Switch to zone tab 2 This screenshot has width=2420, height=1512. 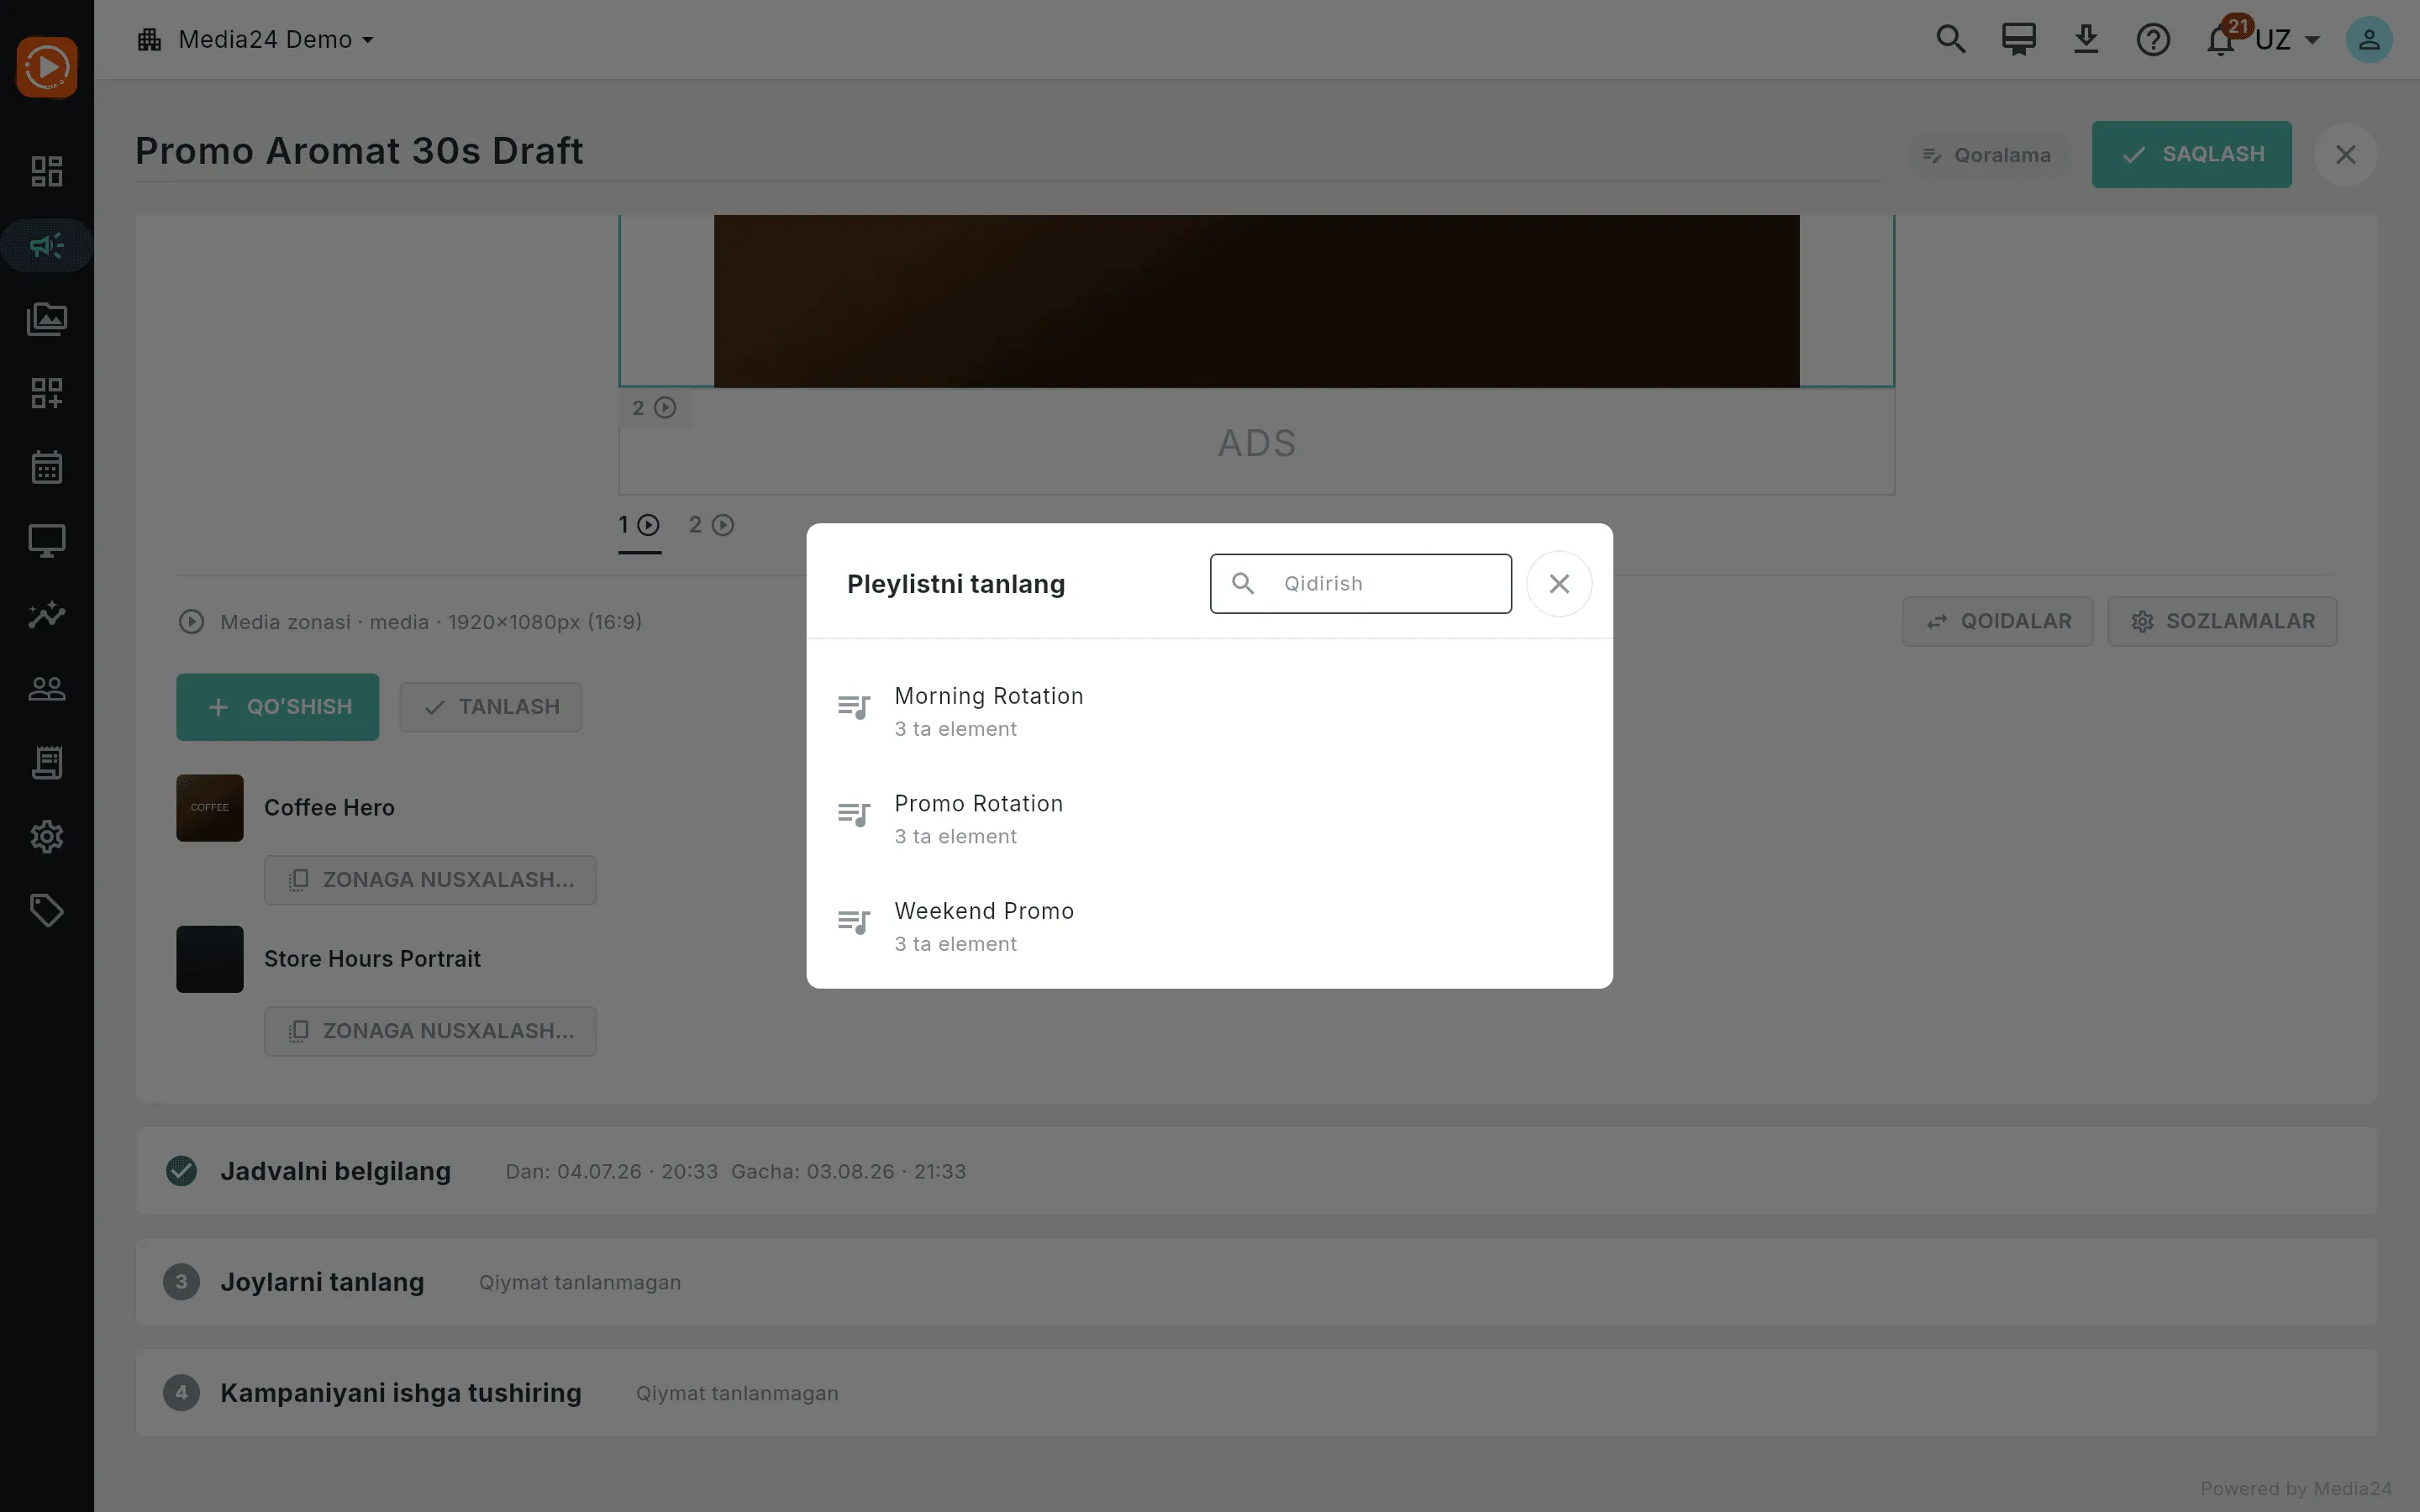click(x=711, y=525)
